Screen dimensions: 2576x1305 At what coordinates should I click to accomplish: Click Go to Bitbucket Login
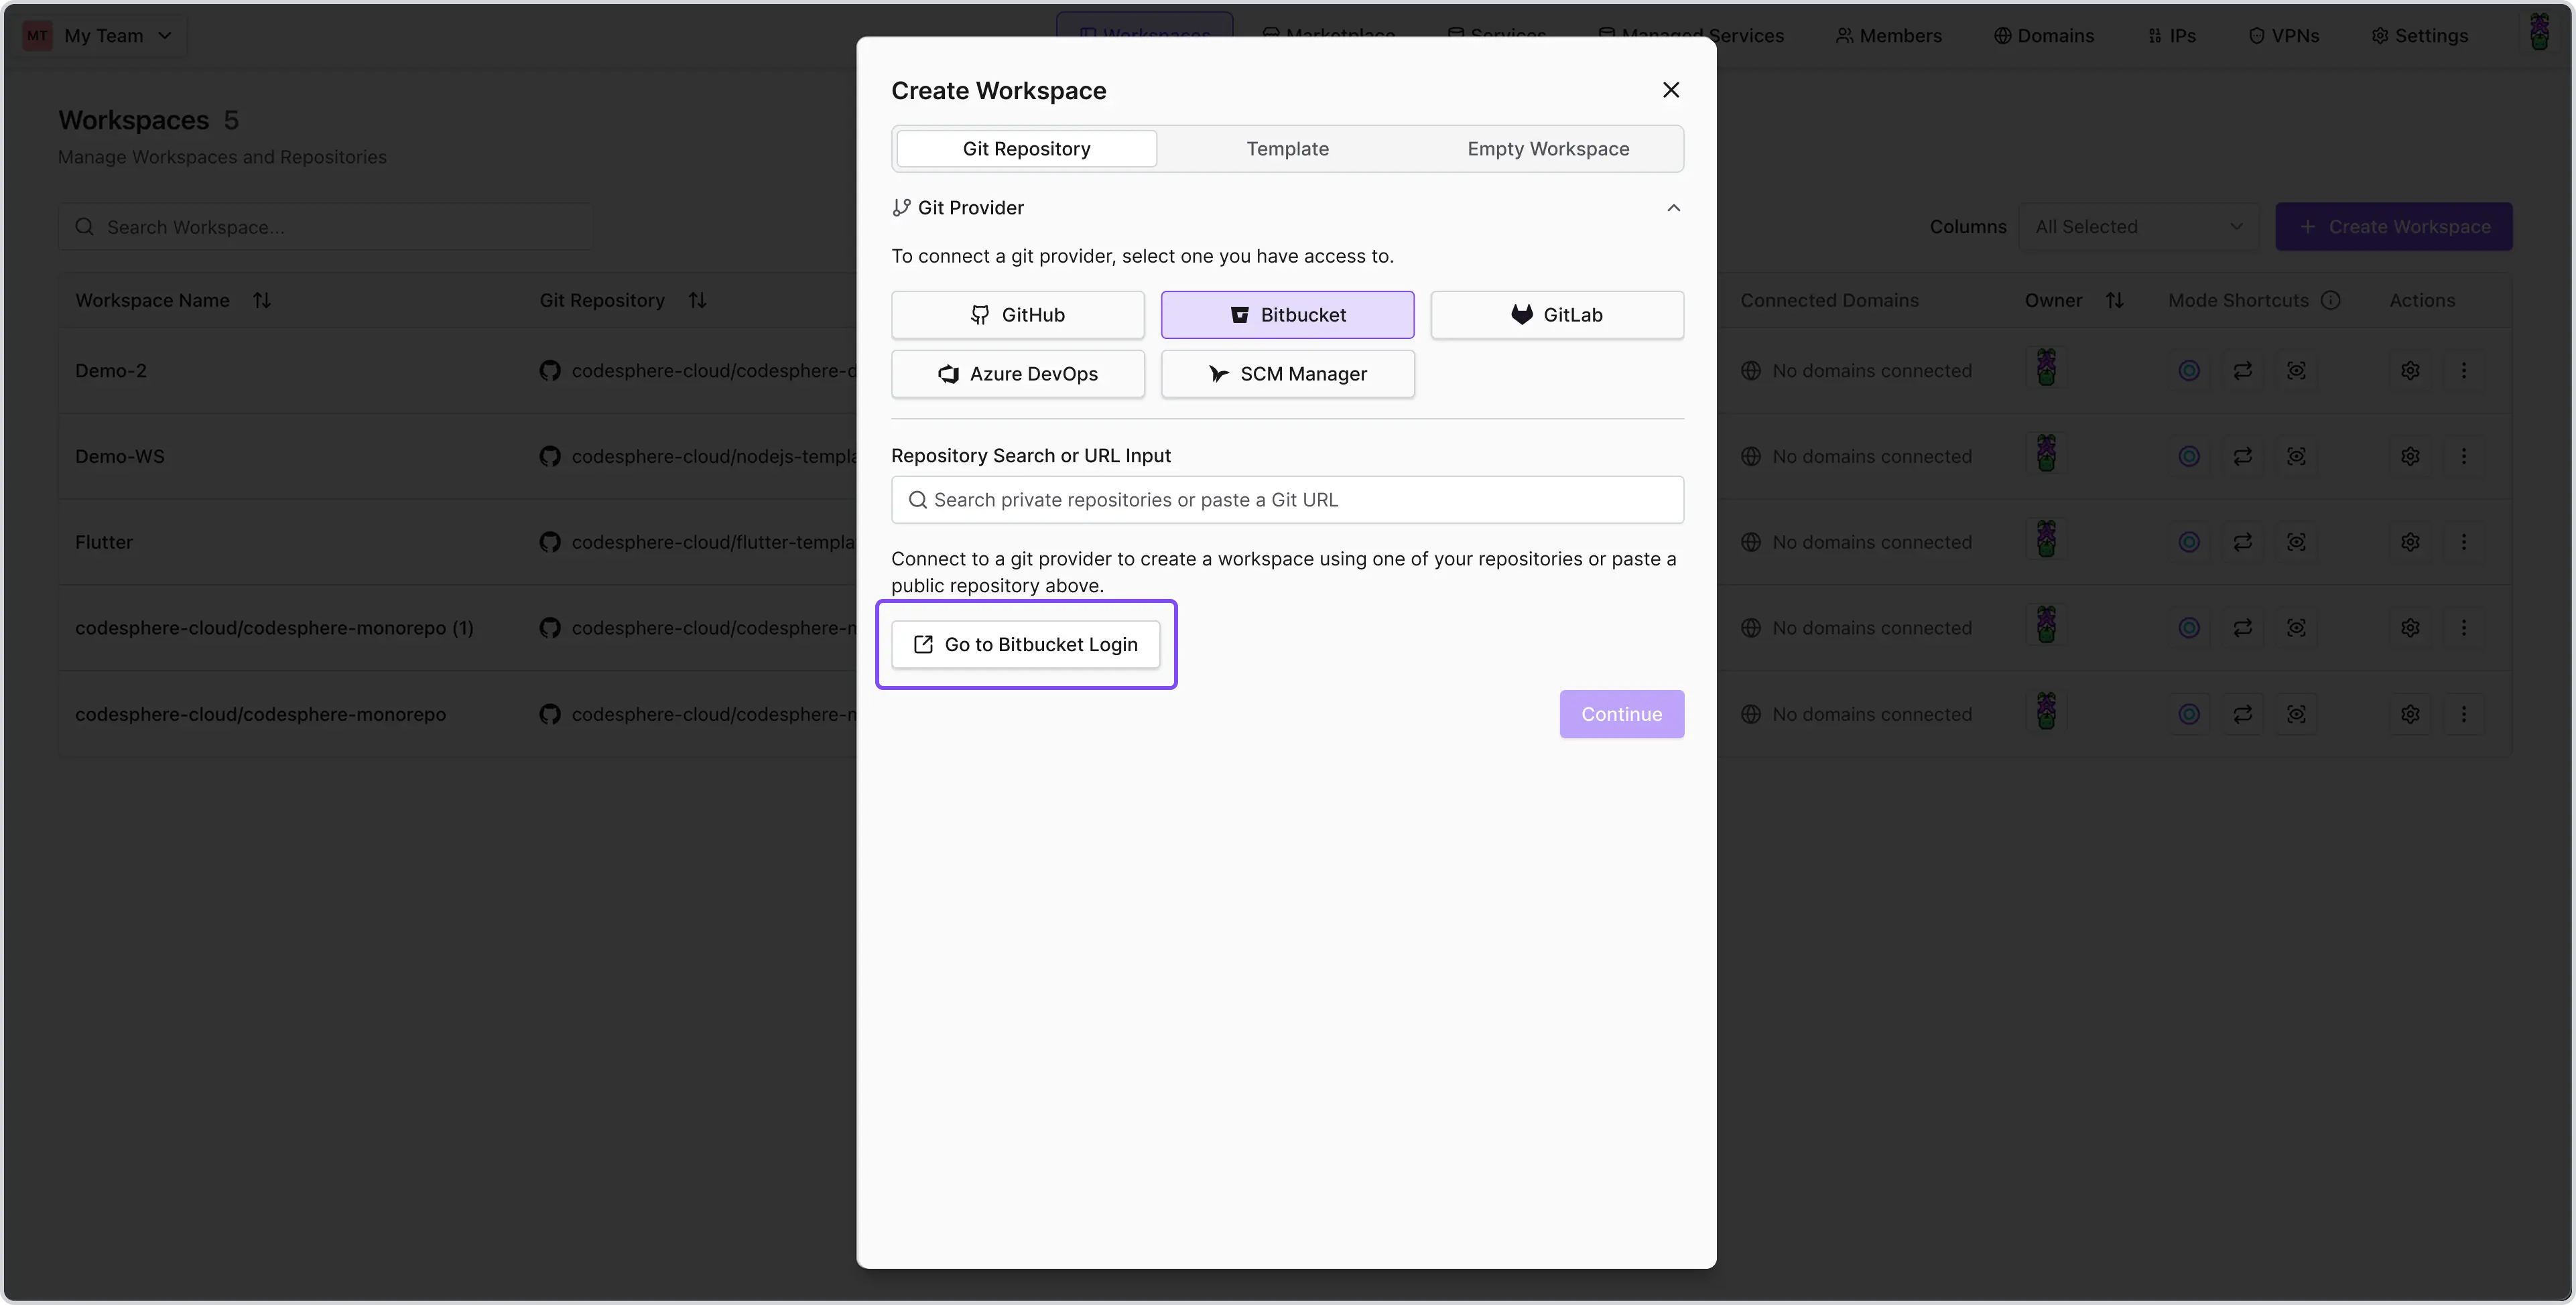point(1026,644)
